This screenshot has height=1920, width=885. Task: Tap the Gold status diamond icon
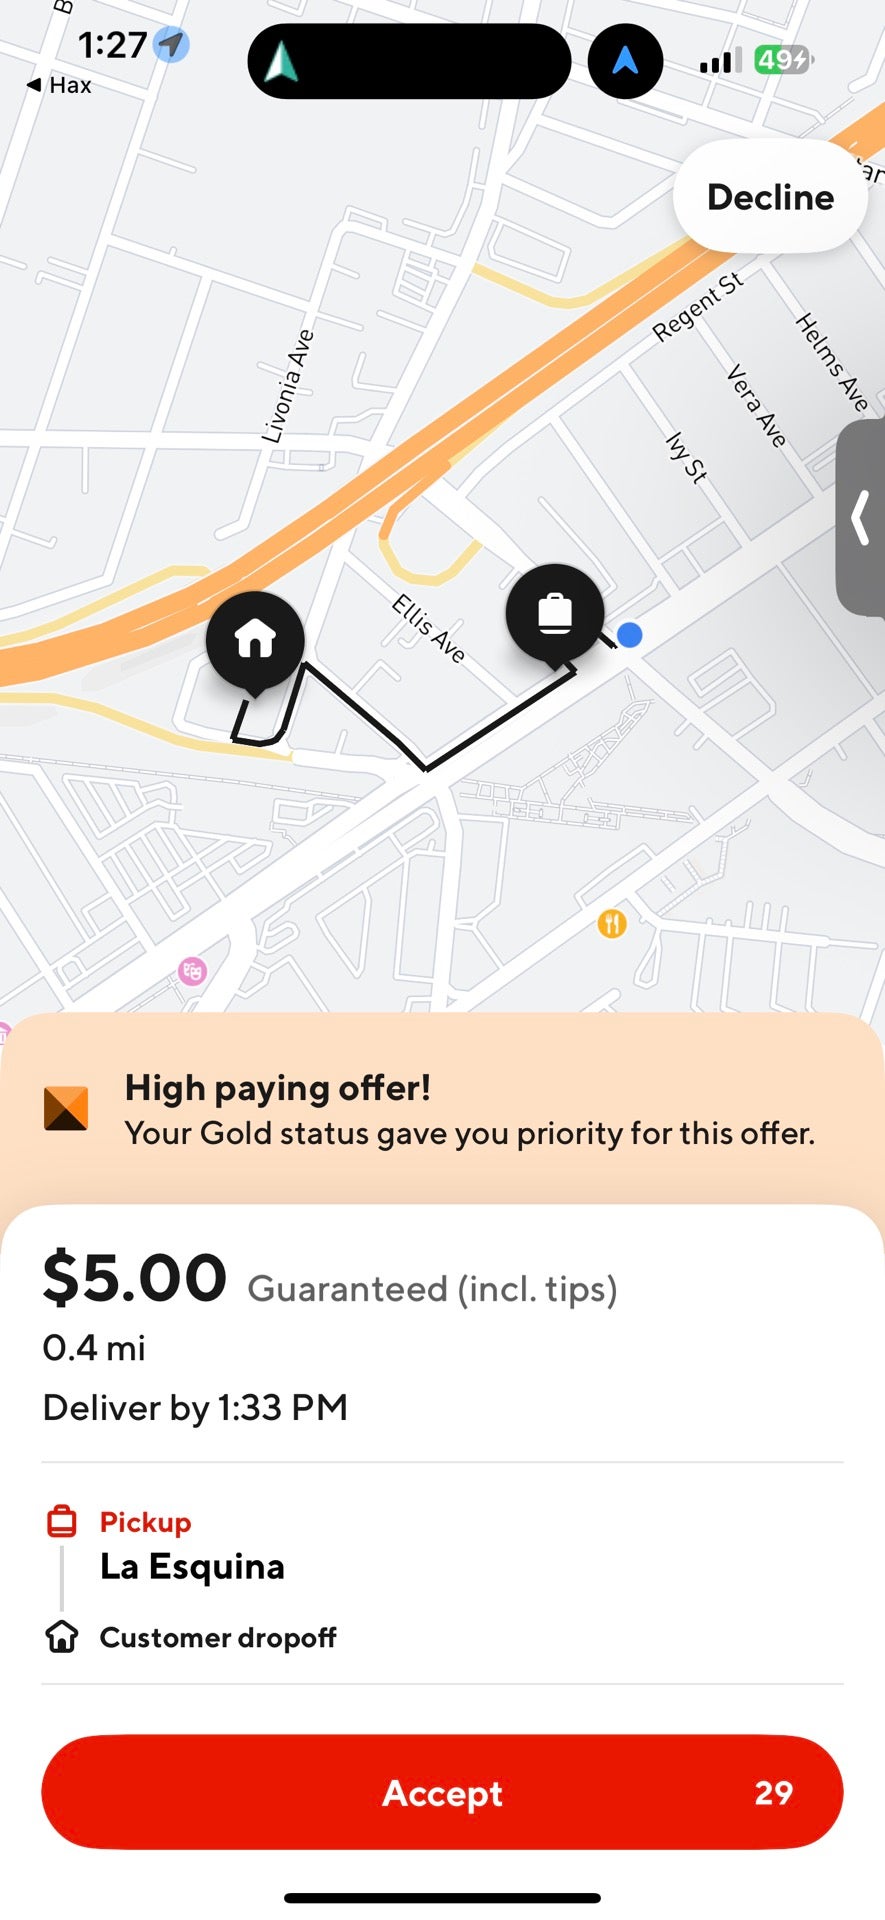coord(66,1108)
